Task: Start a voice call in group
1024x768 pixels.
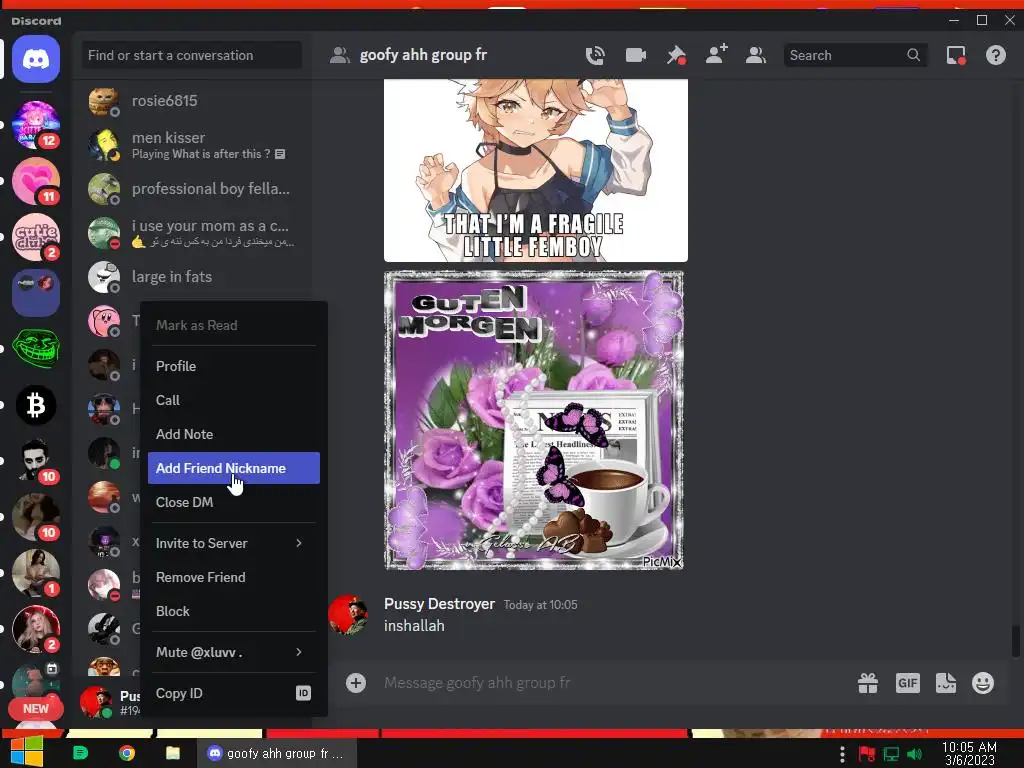Action: click(x=595, y=56)
